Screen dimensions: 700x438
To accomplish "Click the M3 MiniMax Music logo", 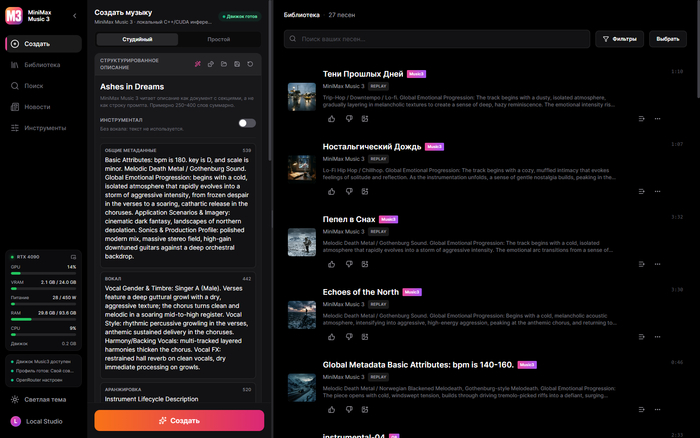I will 14,16.
